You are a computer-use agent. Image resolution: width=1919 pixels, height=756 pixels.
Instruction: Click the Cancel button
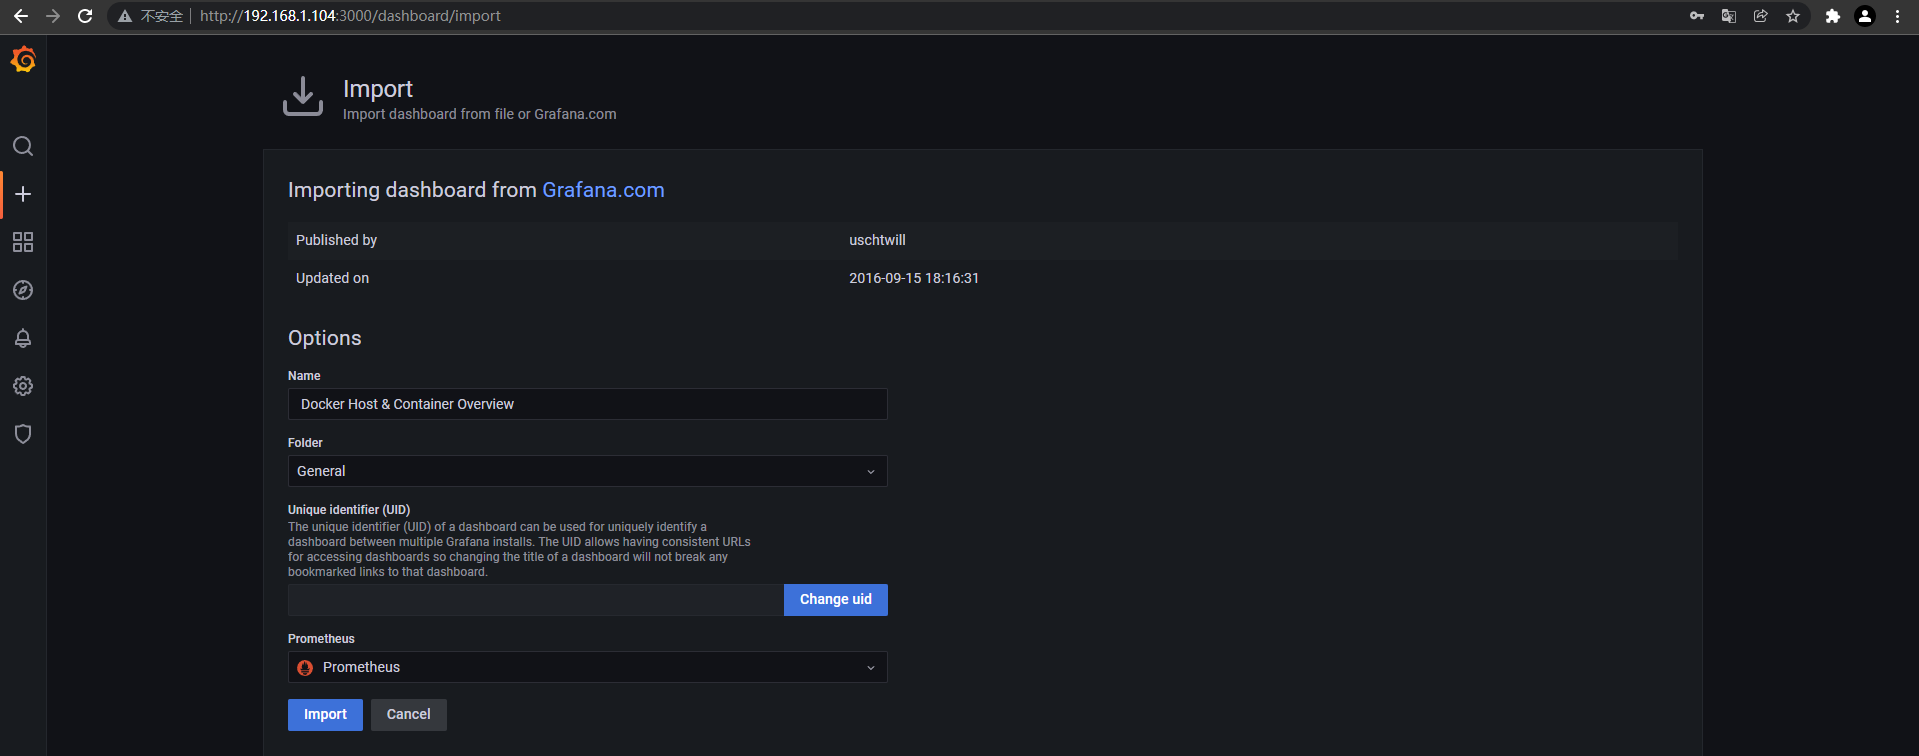click(409, 715)
